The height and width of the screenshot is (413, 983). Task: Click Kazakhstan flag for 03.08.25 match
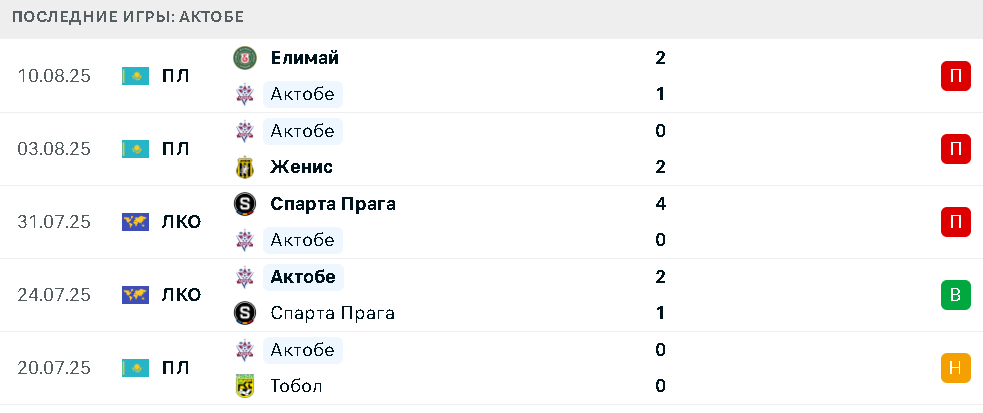click(x=135, y=149)
